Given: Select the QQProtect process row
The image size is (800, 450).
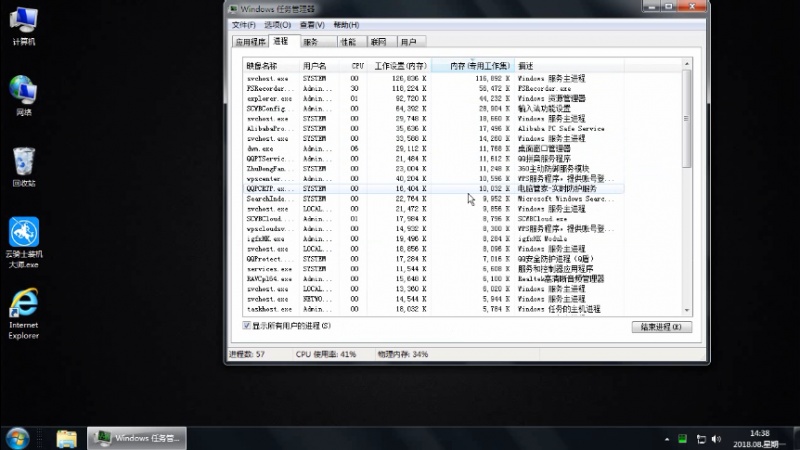Looking at the screenshot, I should coord(433,259).
